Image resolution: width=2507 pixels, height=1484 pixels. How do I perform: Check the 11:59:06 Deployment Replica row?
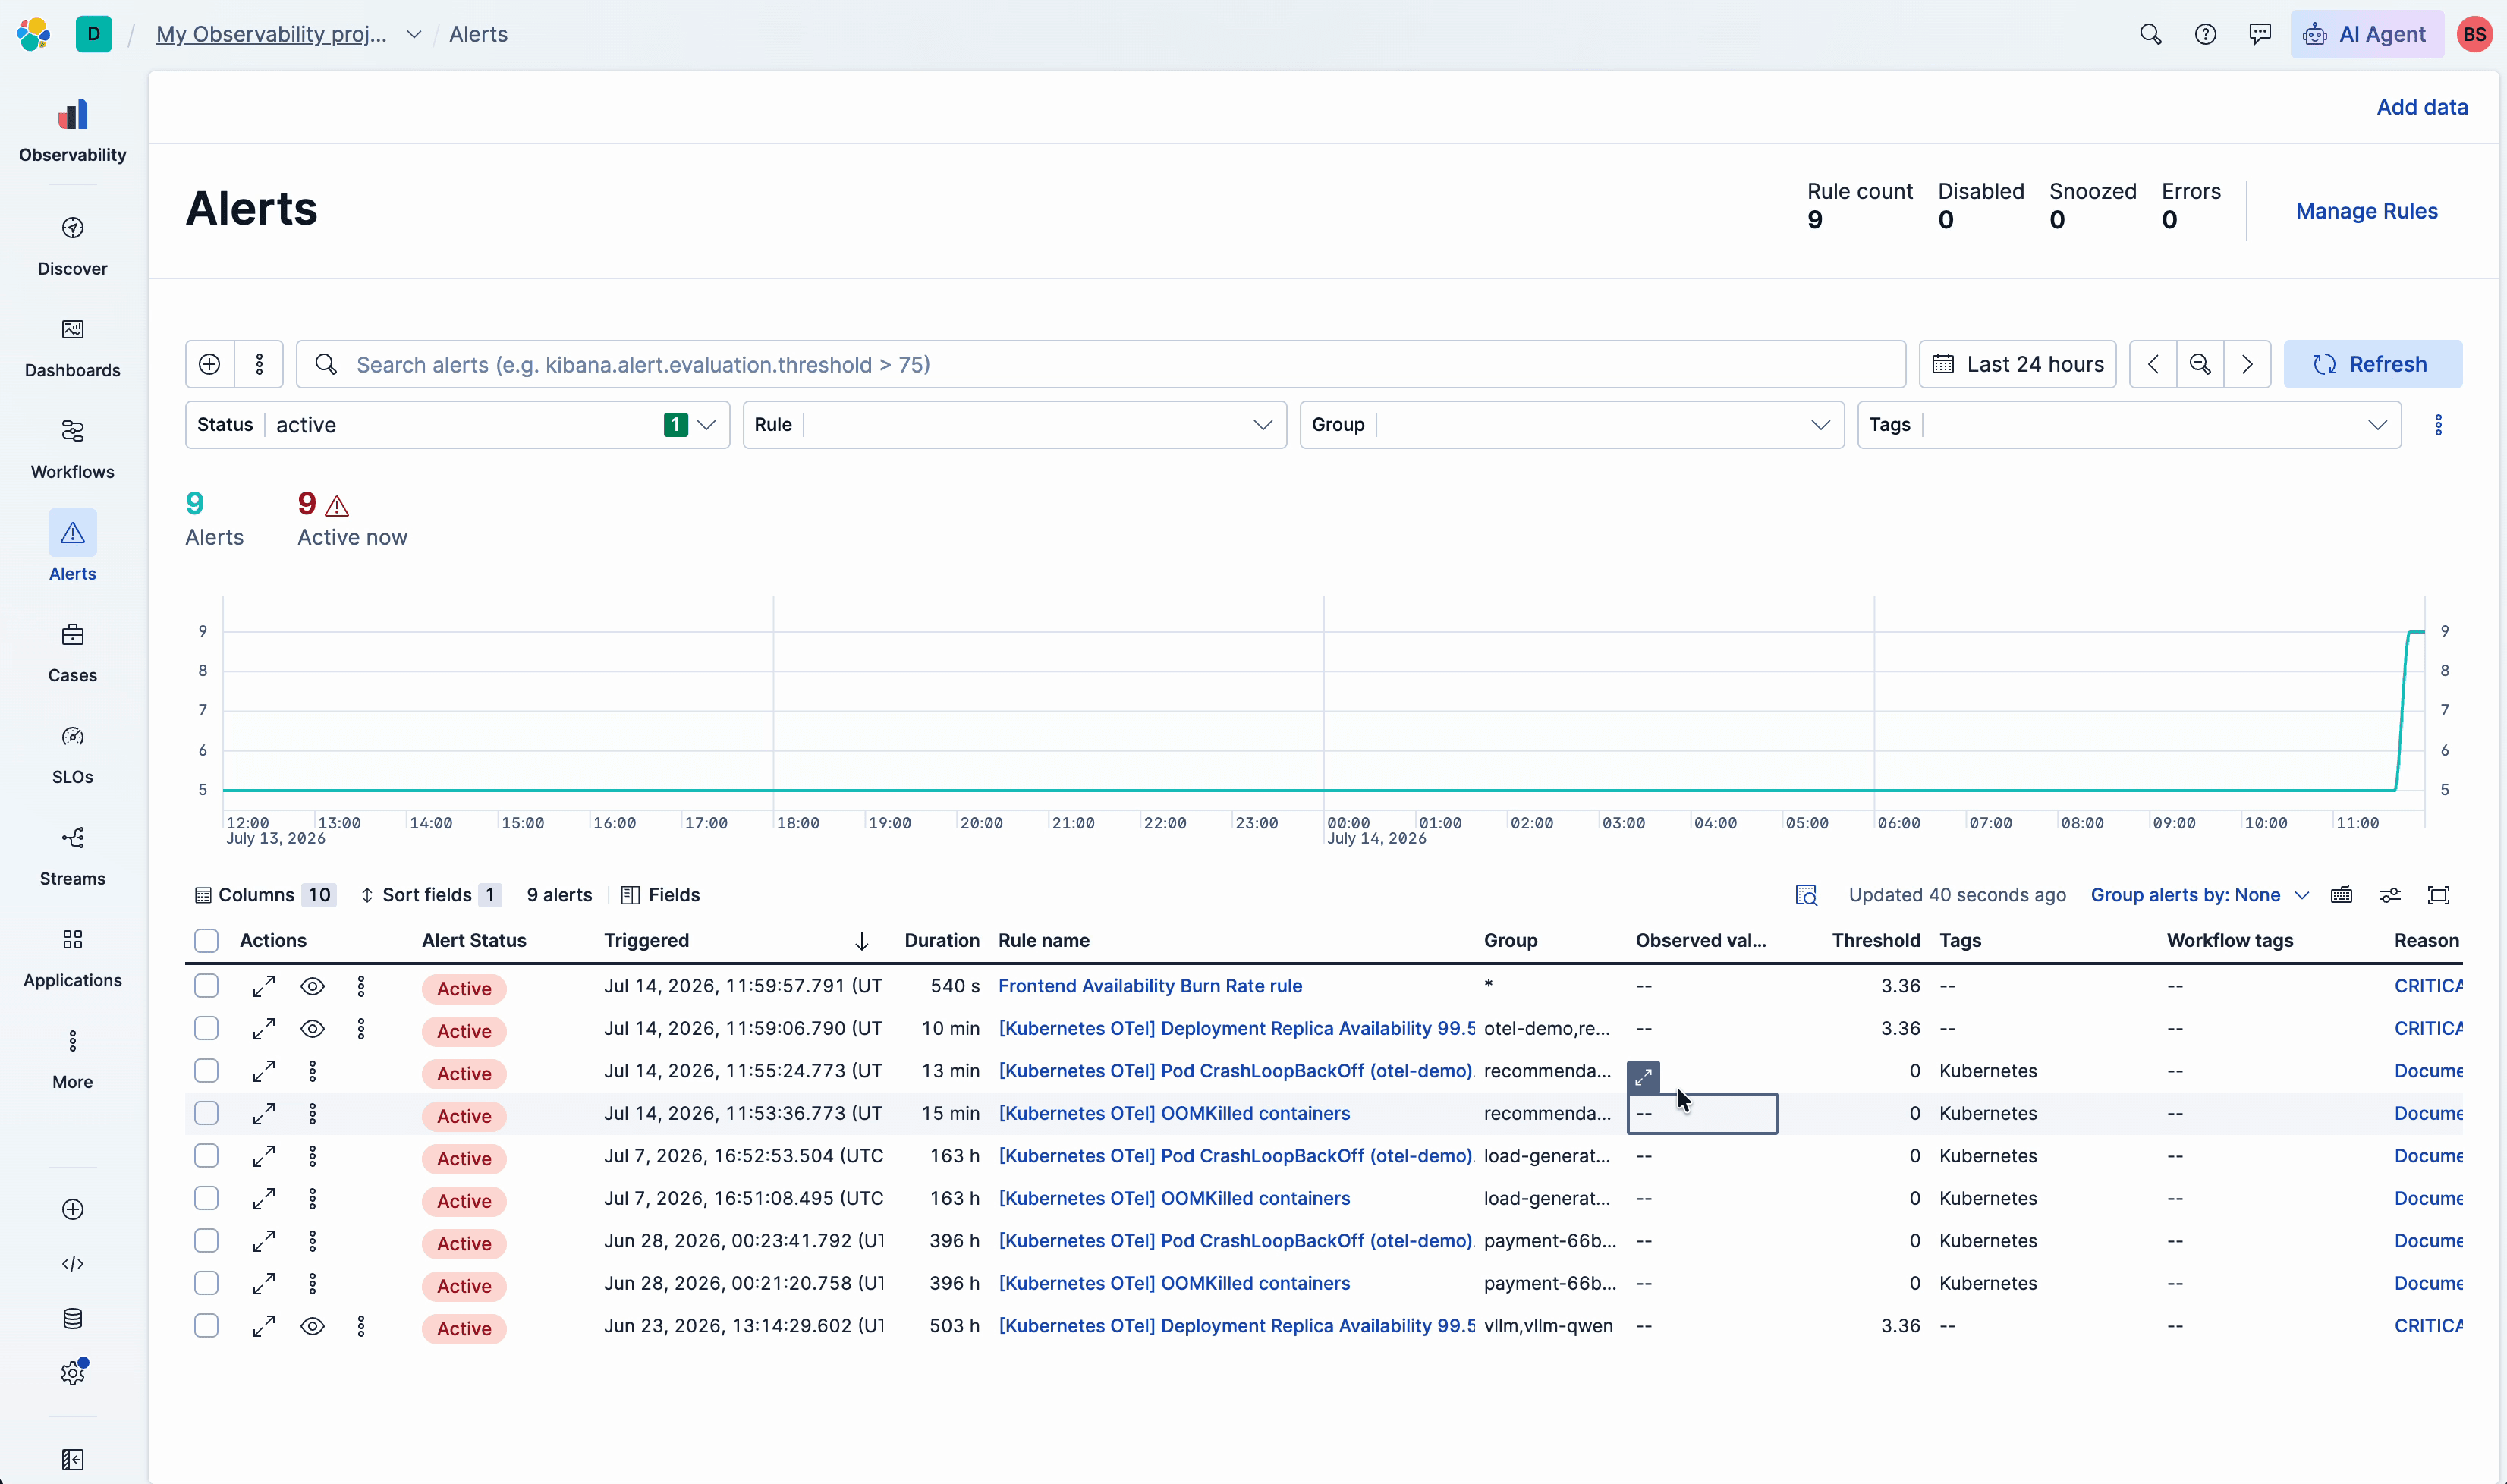pyautogui.click(x=206, y=1028)
